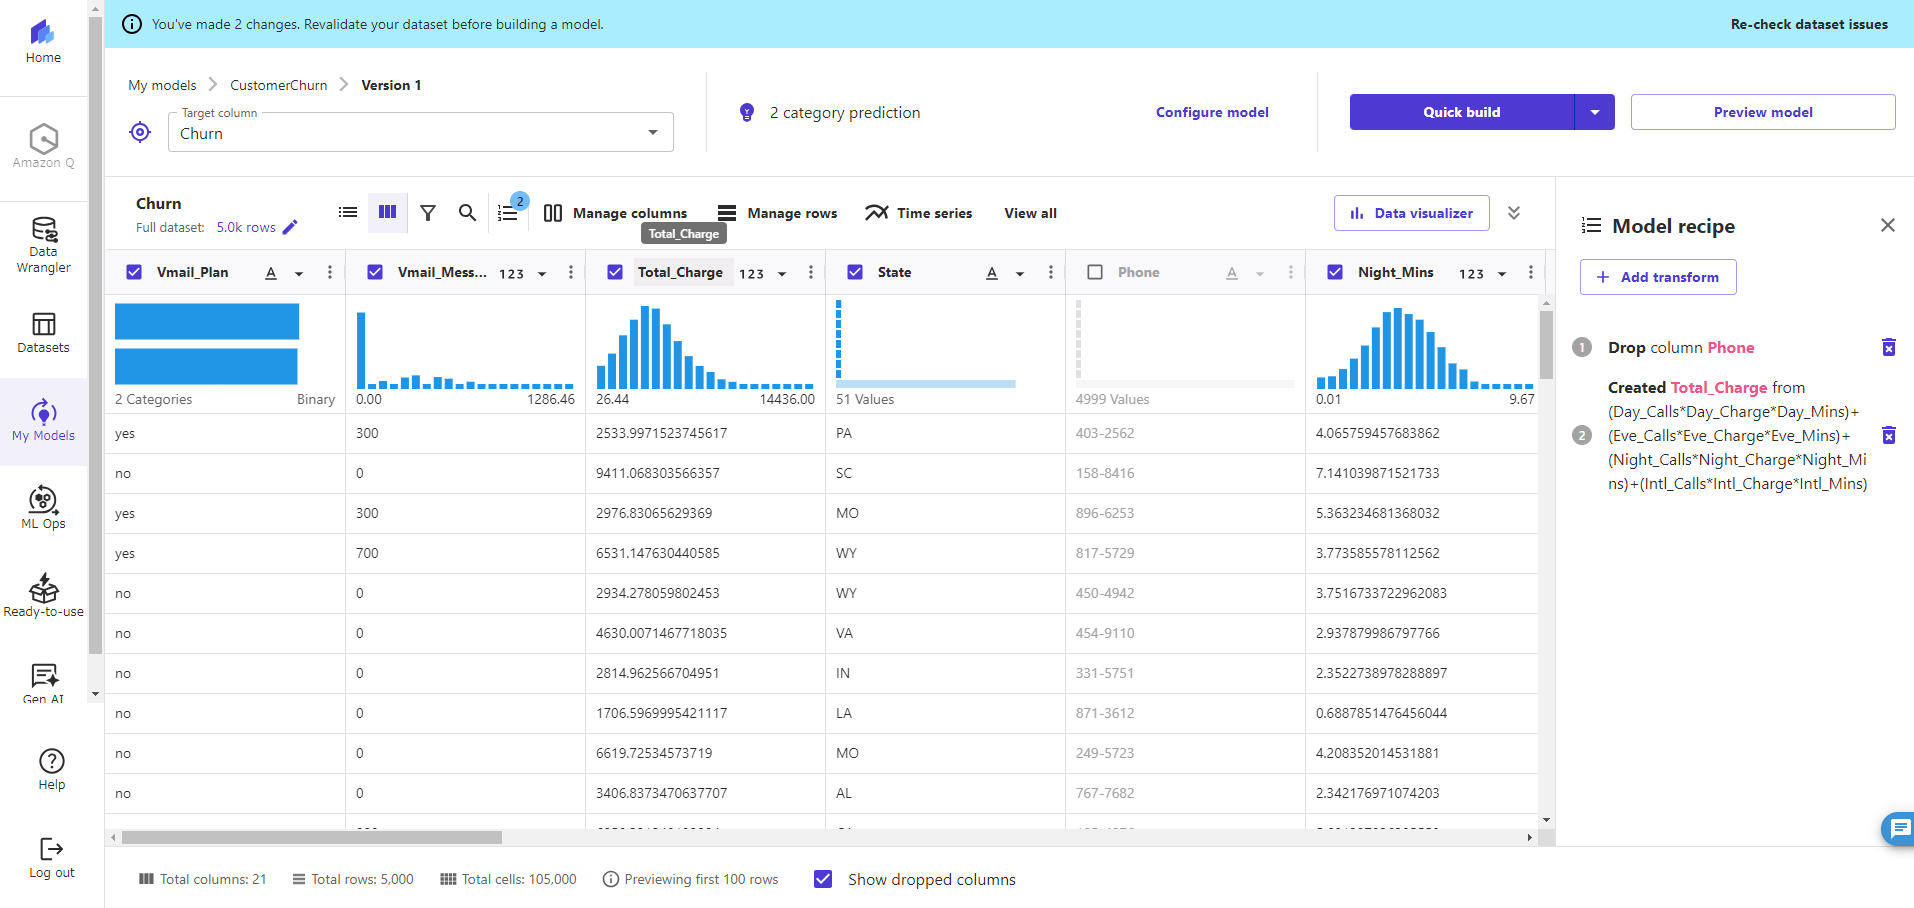Open Manage columns menu

pyautogui.click(x=615, y=213)
